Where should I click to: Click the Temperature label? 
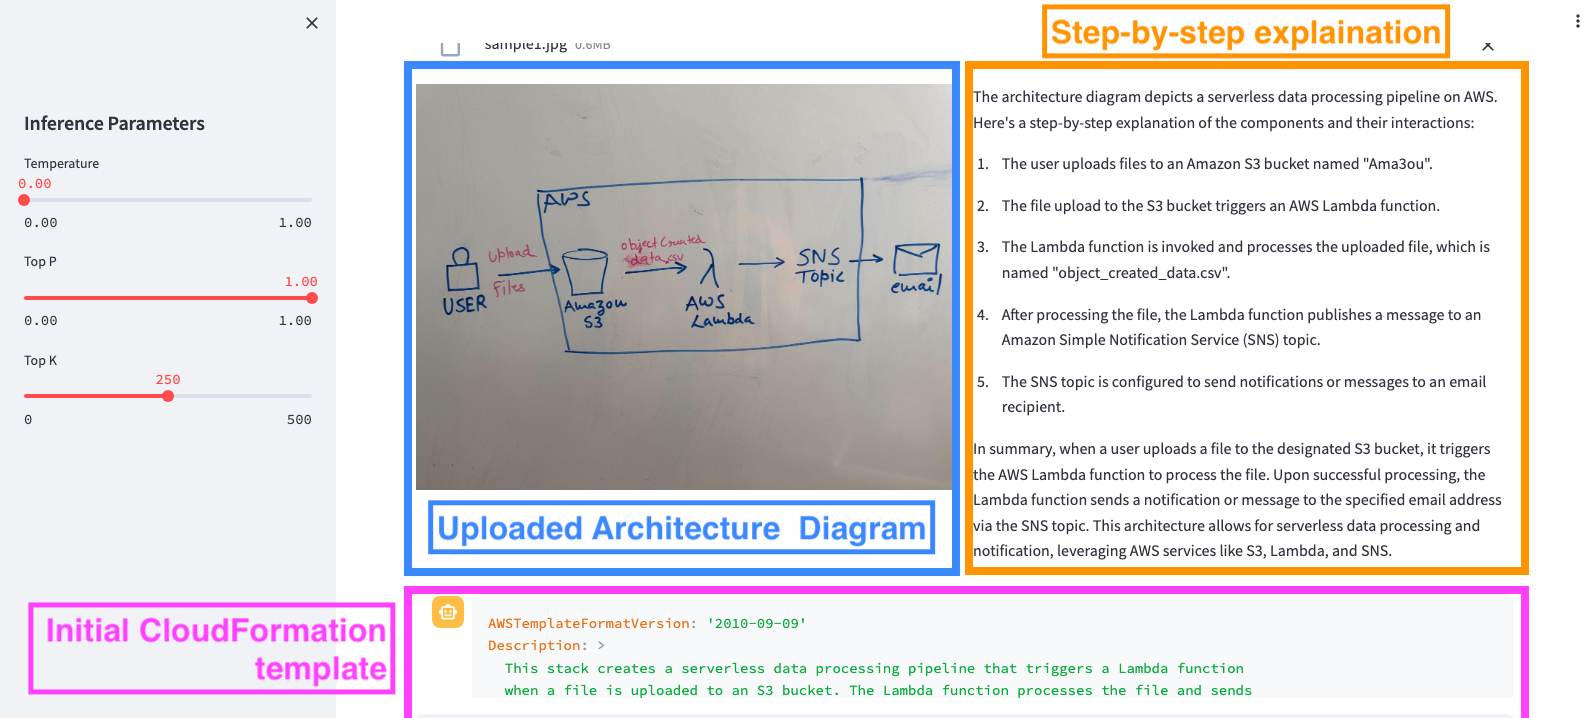pyautogui.click(x=61, y=164)
